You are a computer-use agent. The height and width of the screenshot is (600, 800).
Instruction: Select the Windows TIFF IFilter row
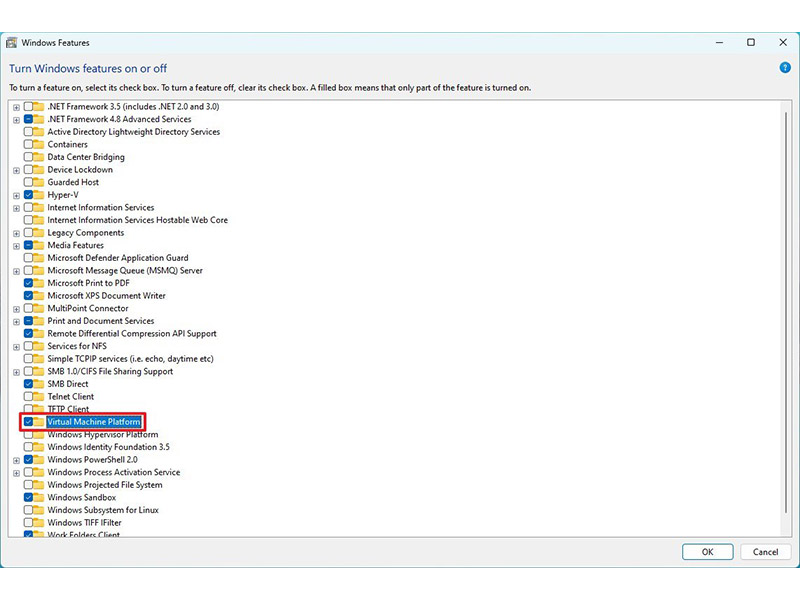coord(85,522)
